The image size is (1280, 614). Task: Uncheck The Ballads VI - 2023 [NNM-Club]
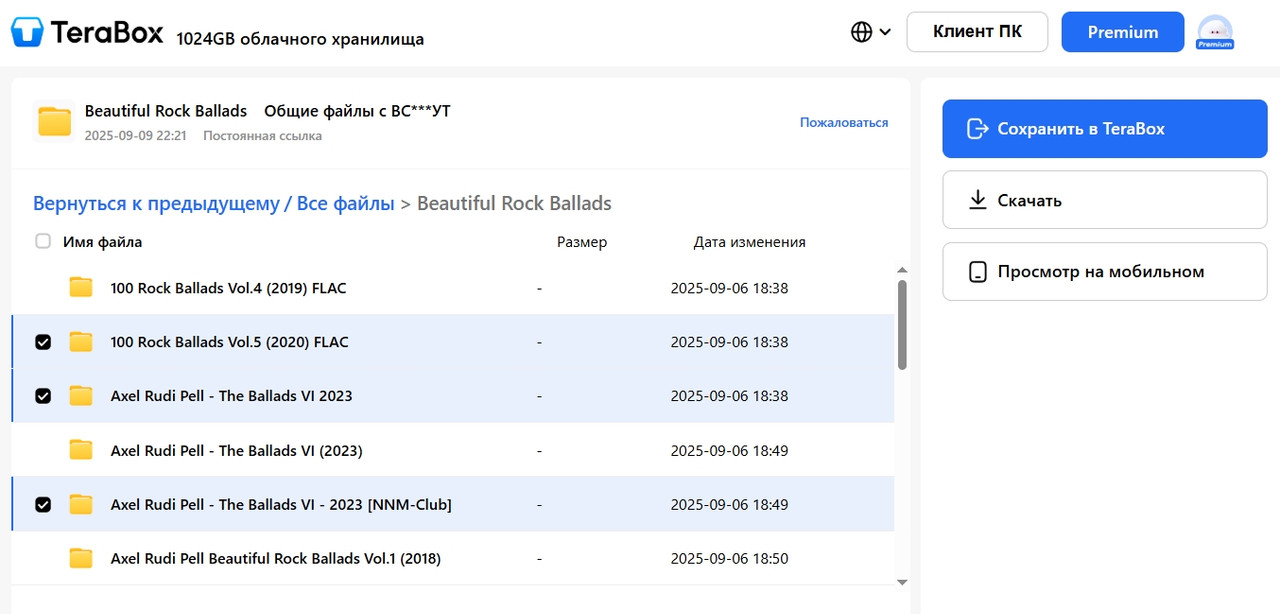point(43,504)
